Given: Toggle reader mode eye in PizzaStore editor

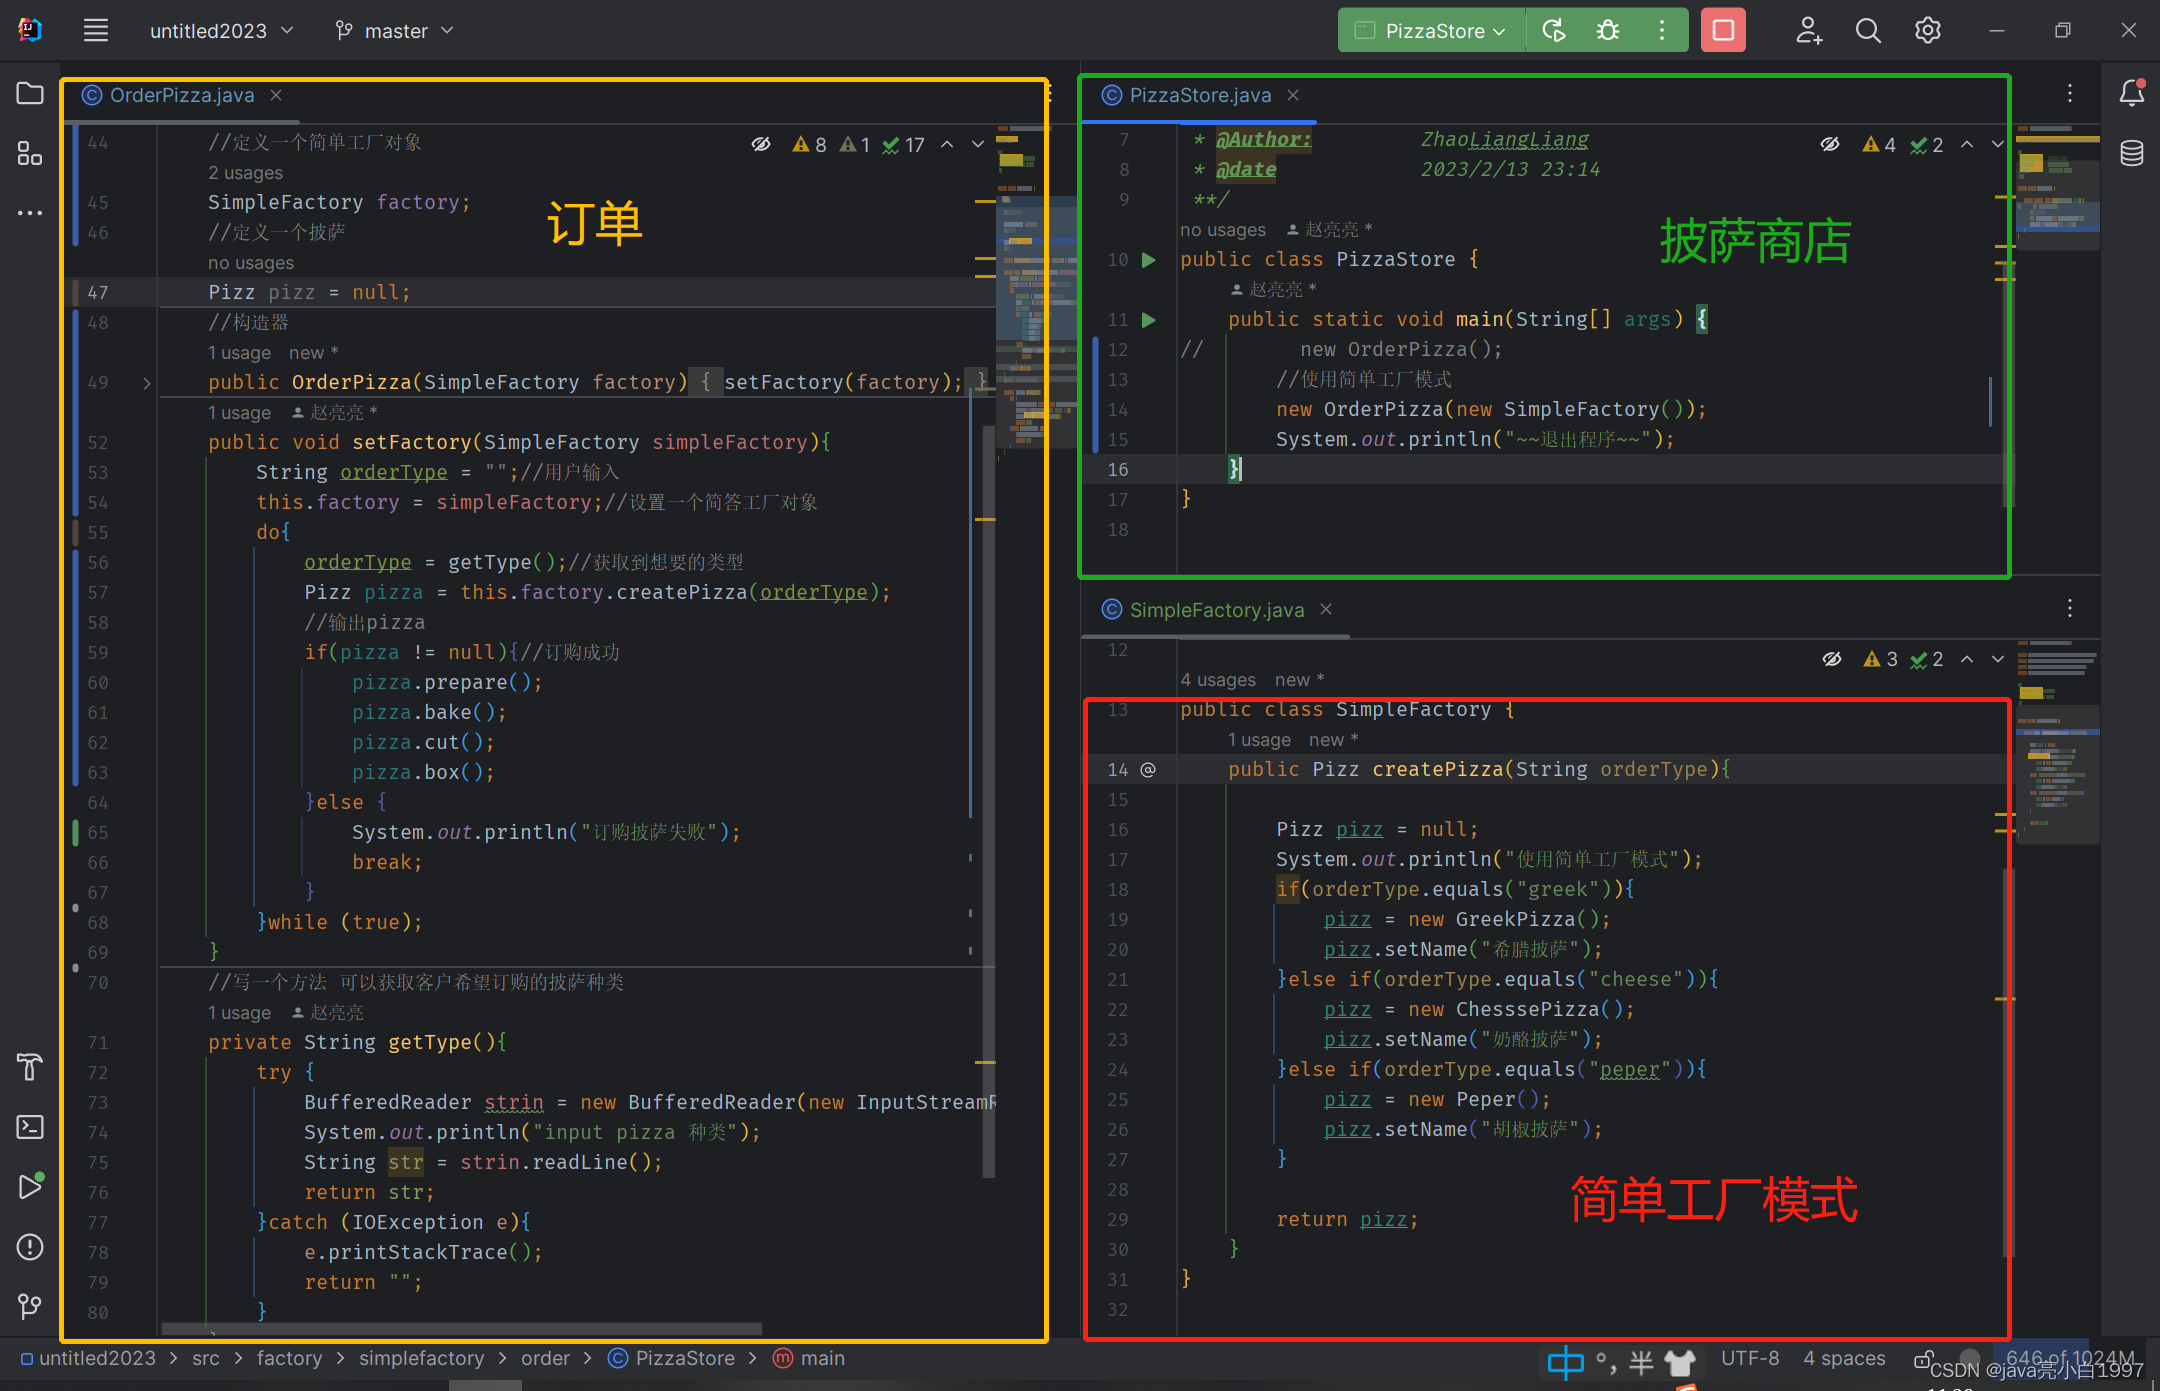Looking at the screenshot, I should click(1830, 144).
